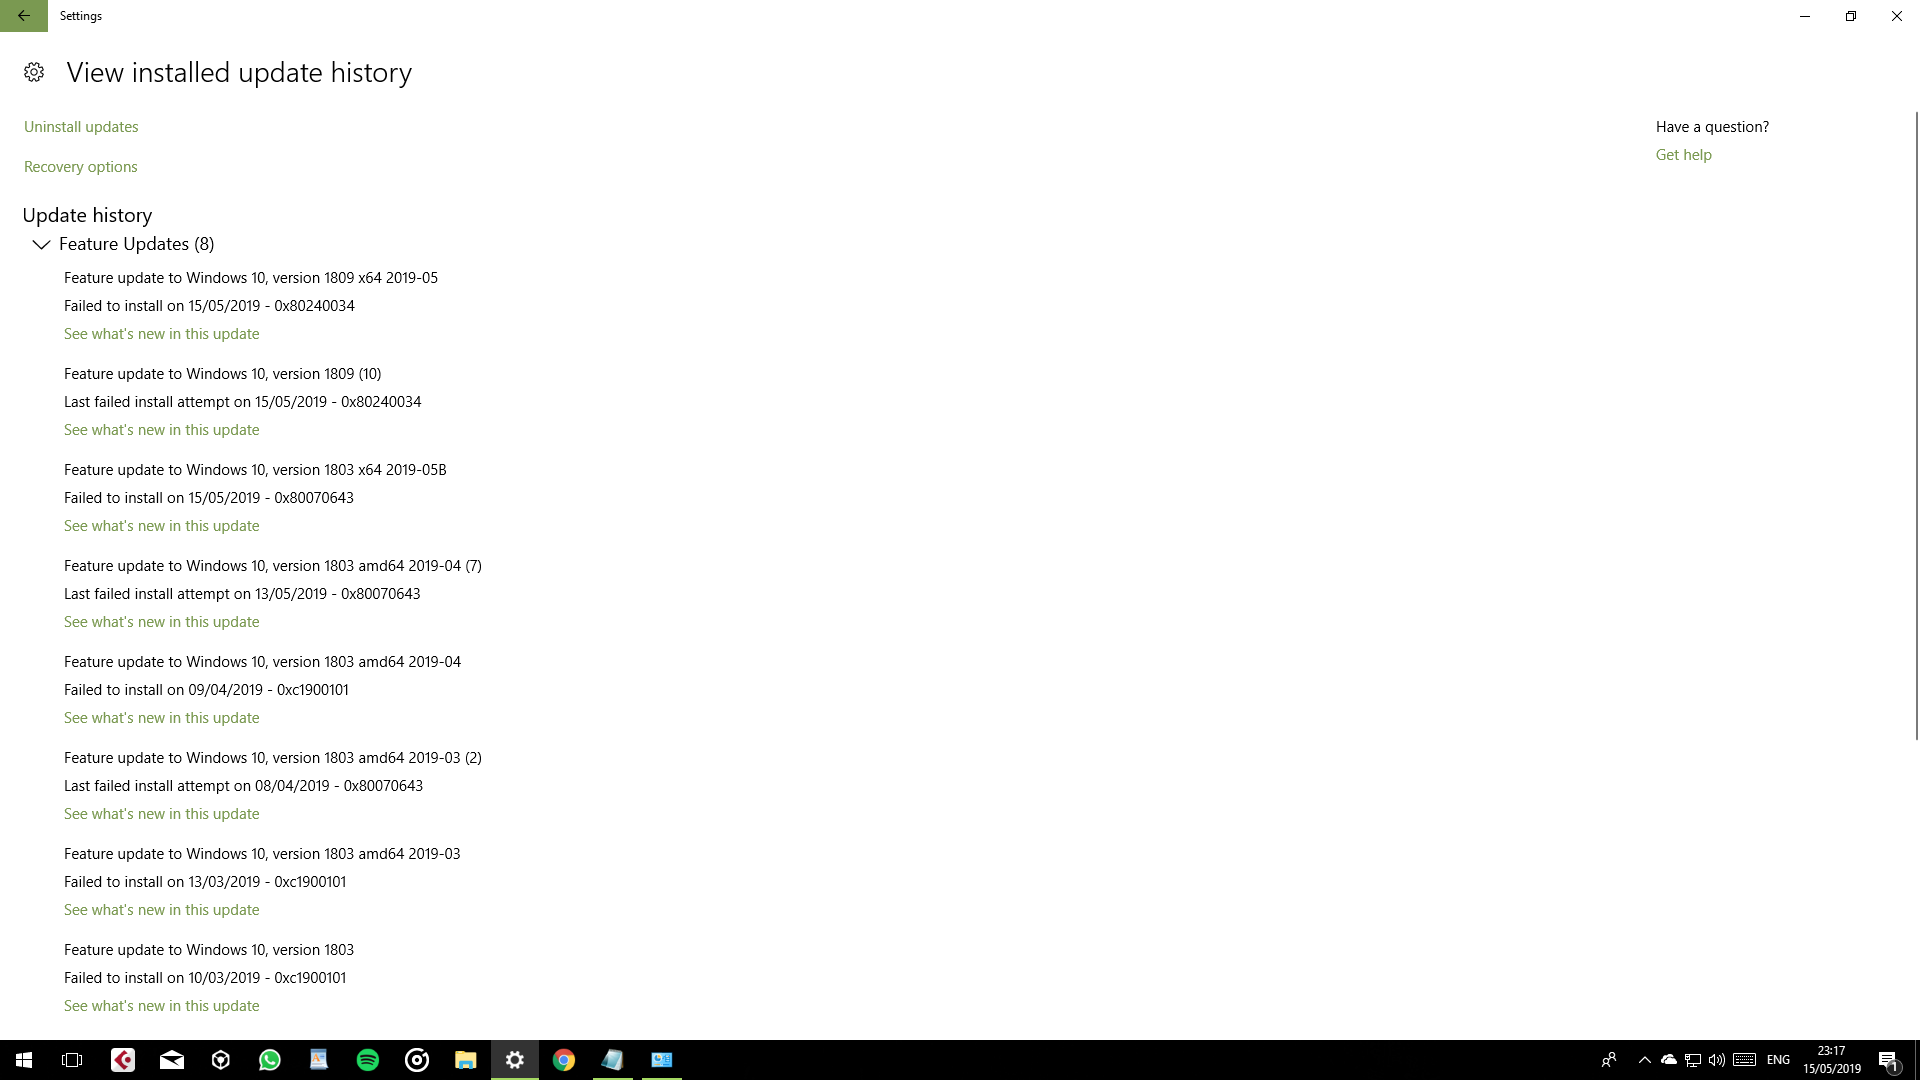The image size is (1920, 1080).
Task: Select 'Feature update to Windows 10, version 1809 x64 2019-05'
Action: point(251,278)
